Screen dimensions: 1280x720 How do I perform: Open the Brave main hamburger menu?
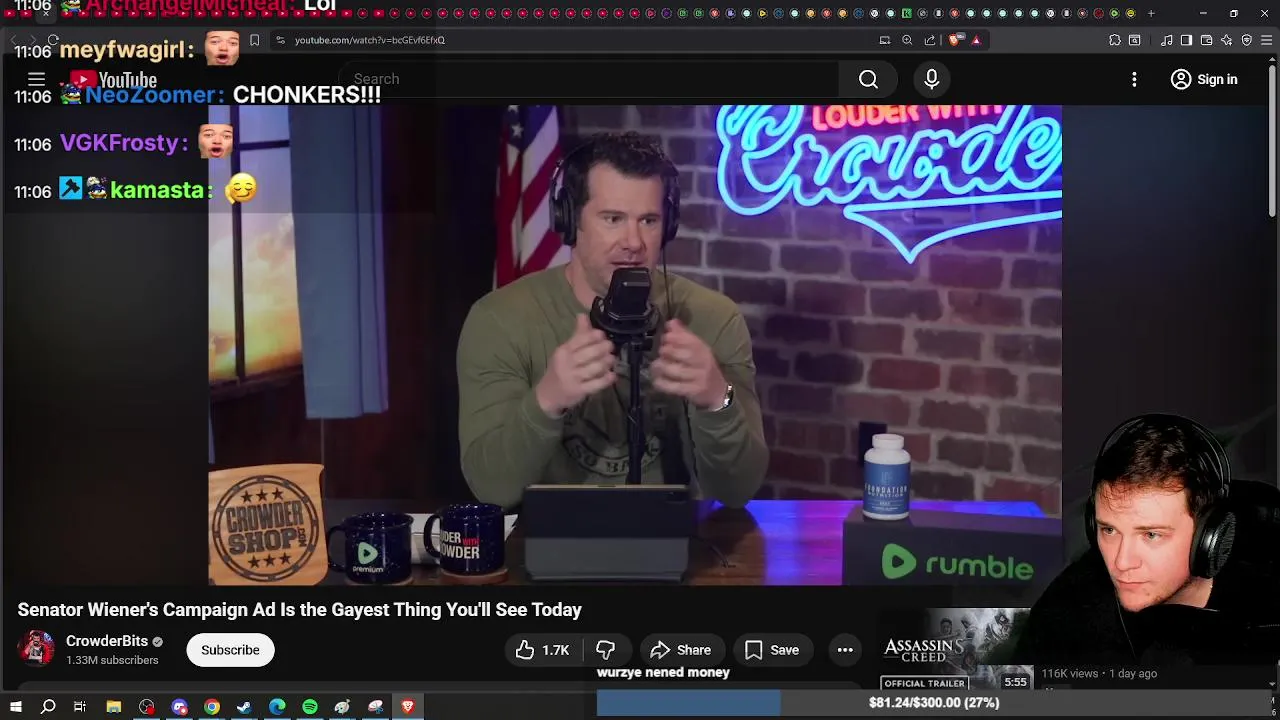[x=1267, y=40]
